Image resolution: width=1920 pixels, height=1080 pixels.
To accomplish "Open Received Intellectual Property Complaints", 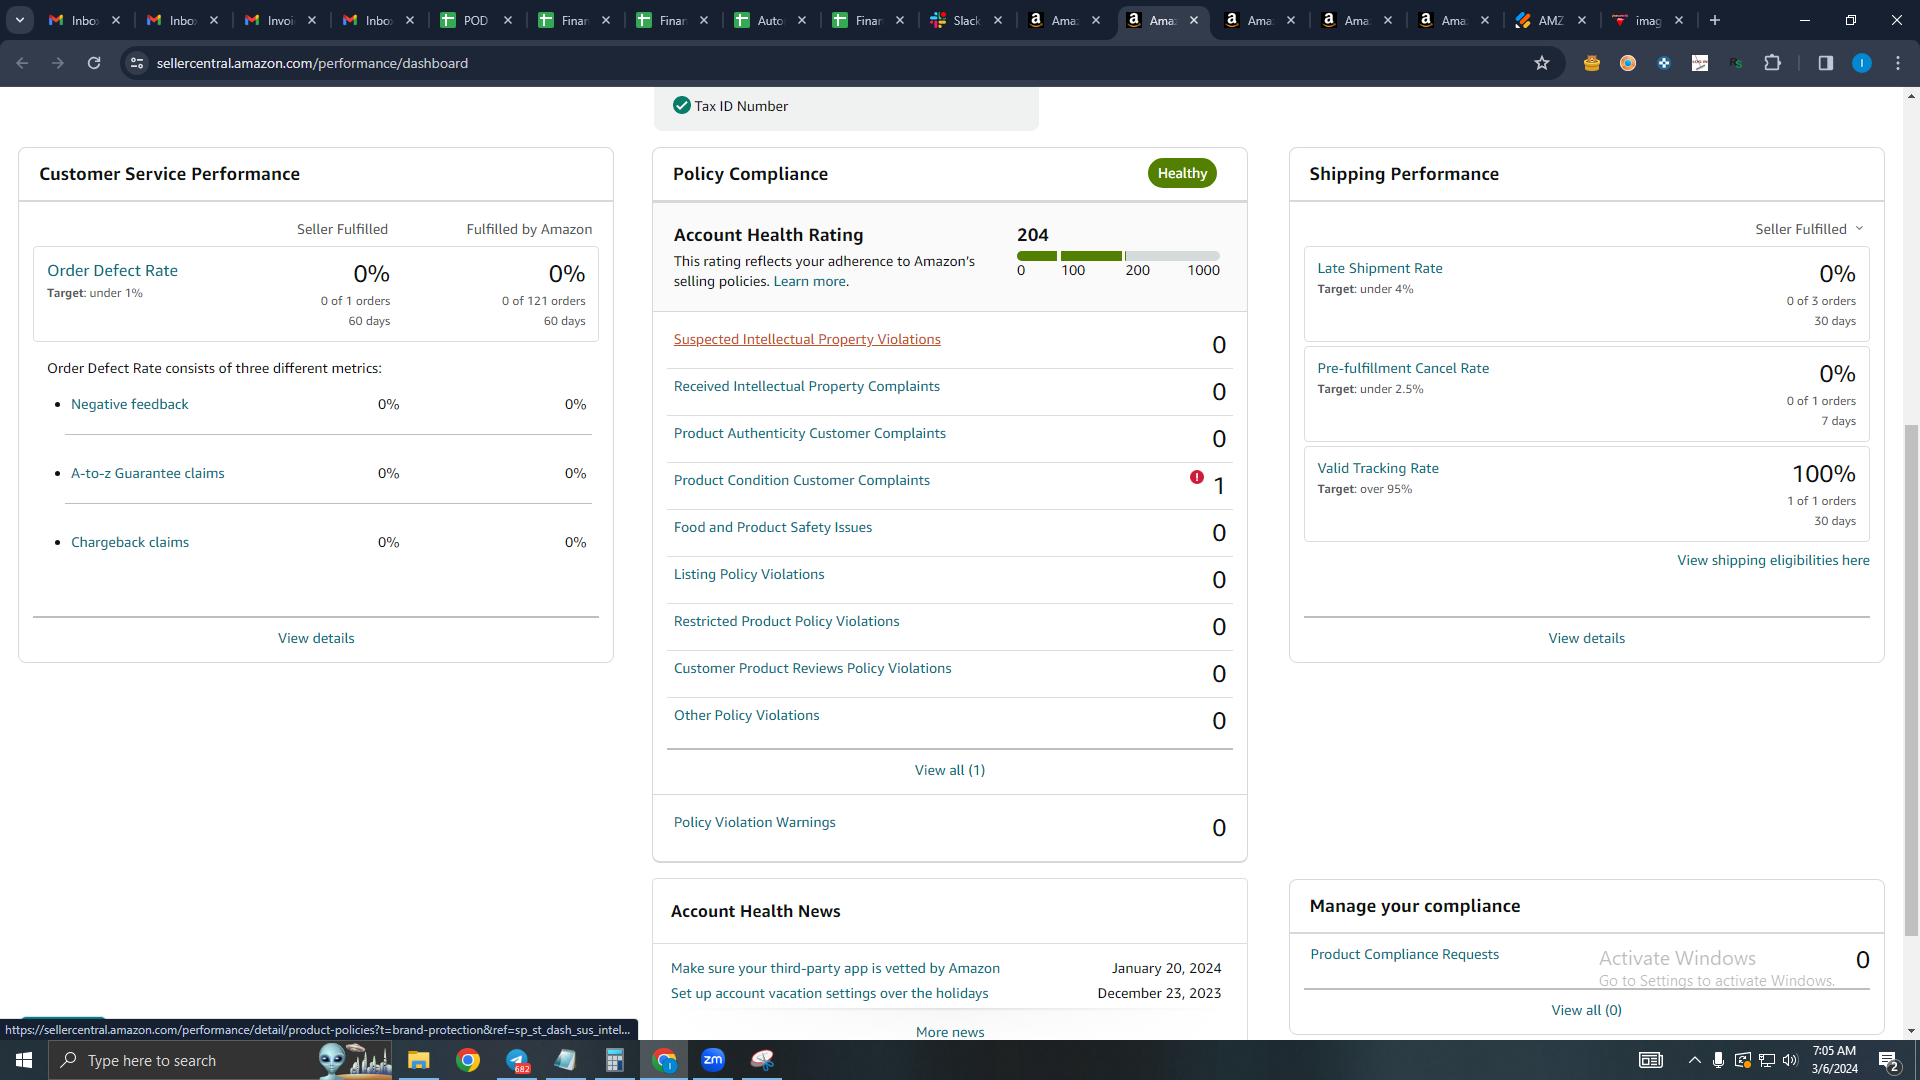I will point(807,387).
